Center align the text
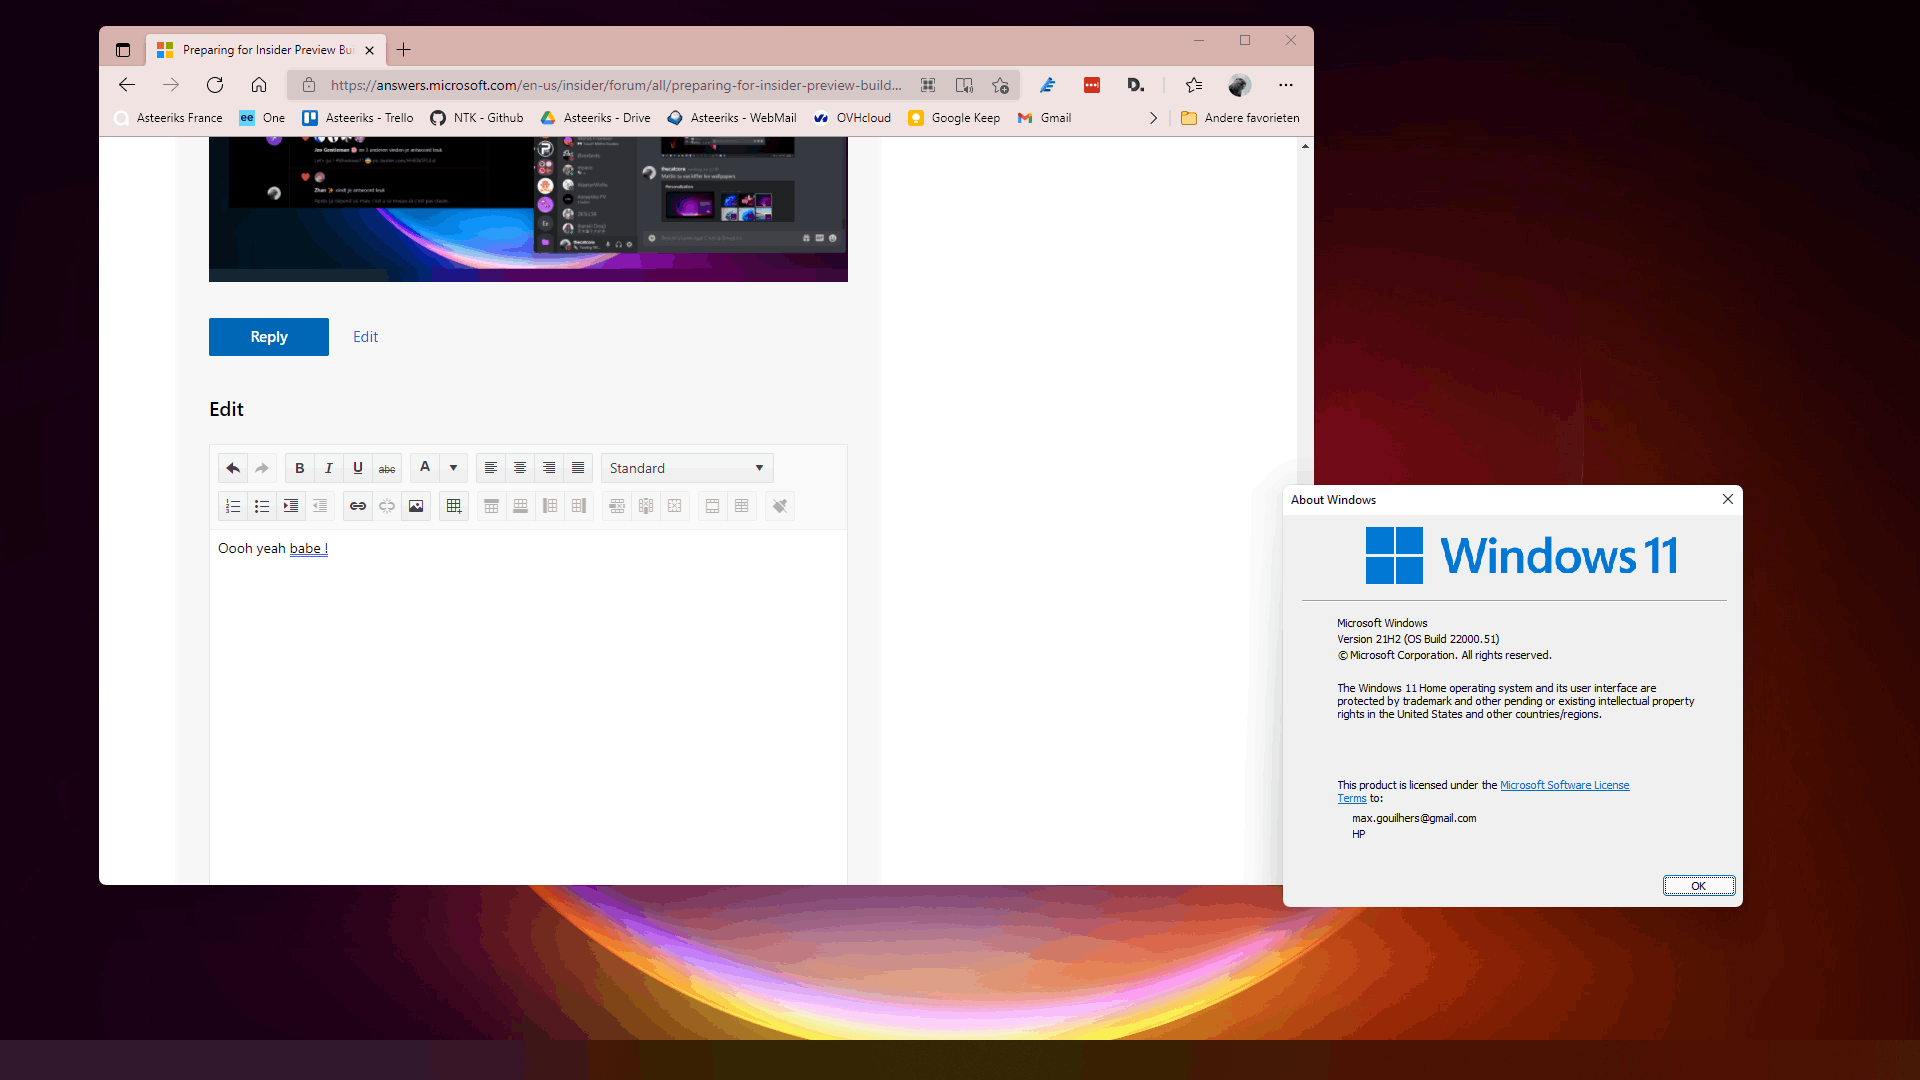 coord(520,468)
